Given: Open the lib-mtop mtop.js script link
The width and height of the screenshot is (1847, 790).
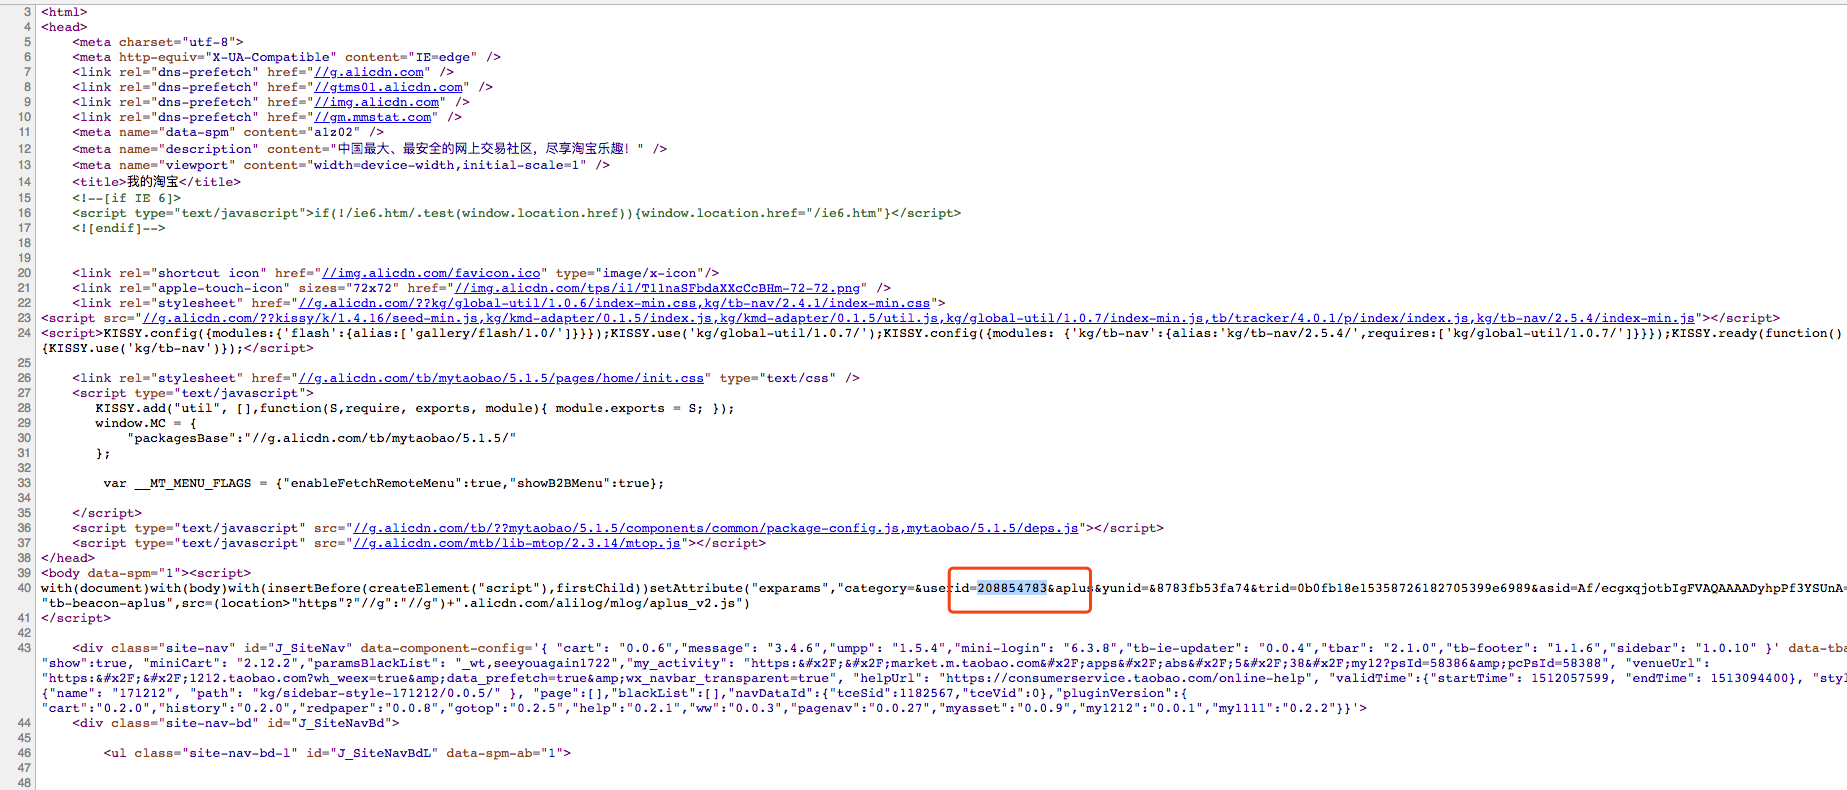Looking at the screenshot, I should pyautogui.click(x=517, y=543).
